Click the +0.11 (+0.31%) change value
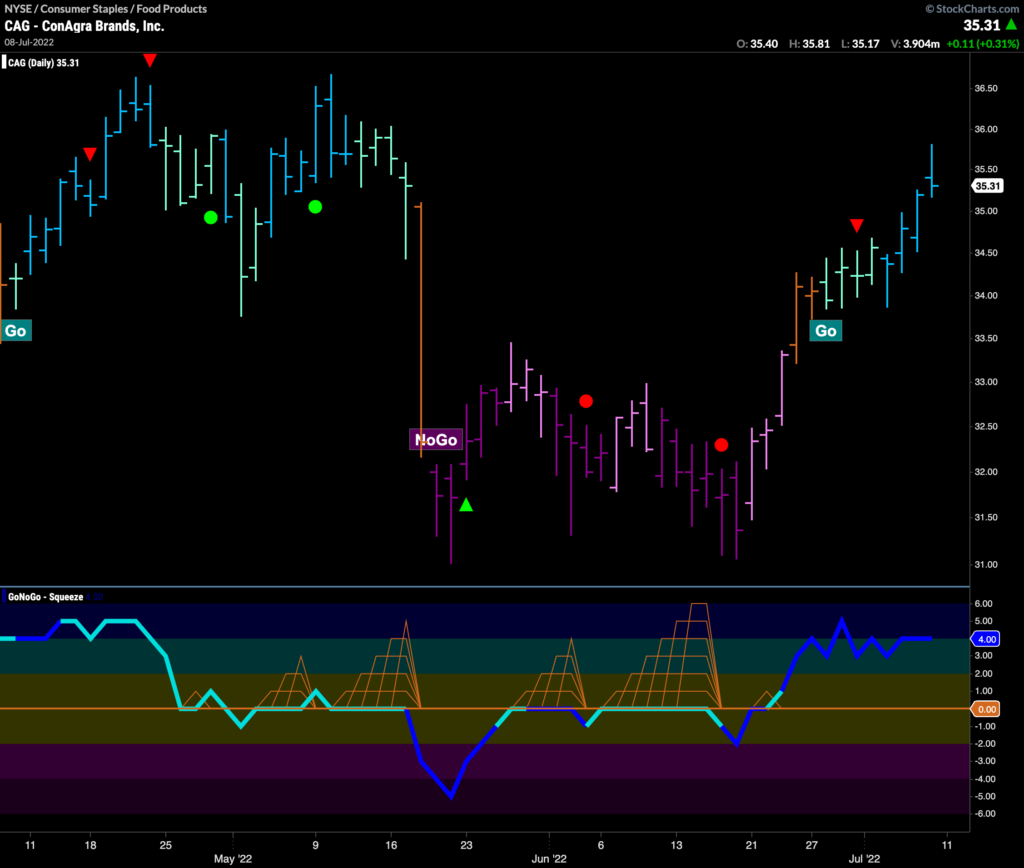The height and width of the screenshot is (868, 1024). (982, 44)
